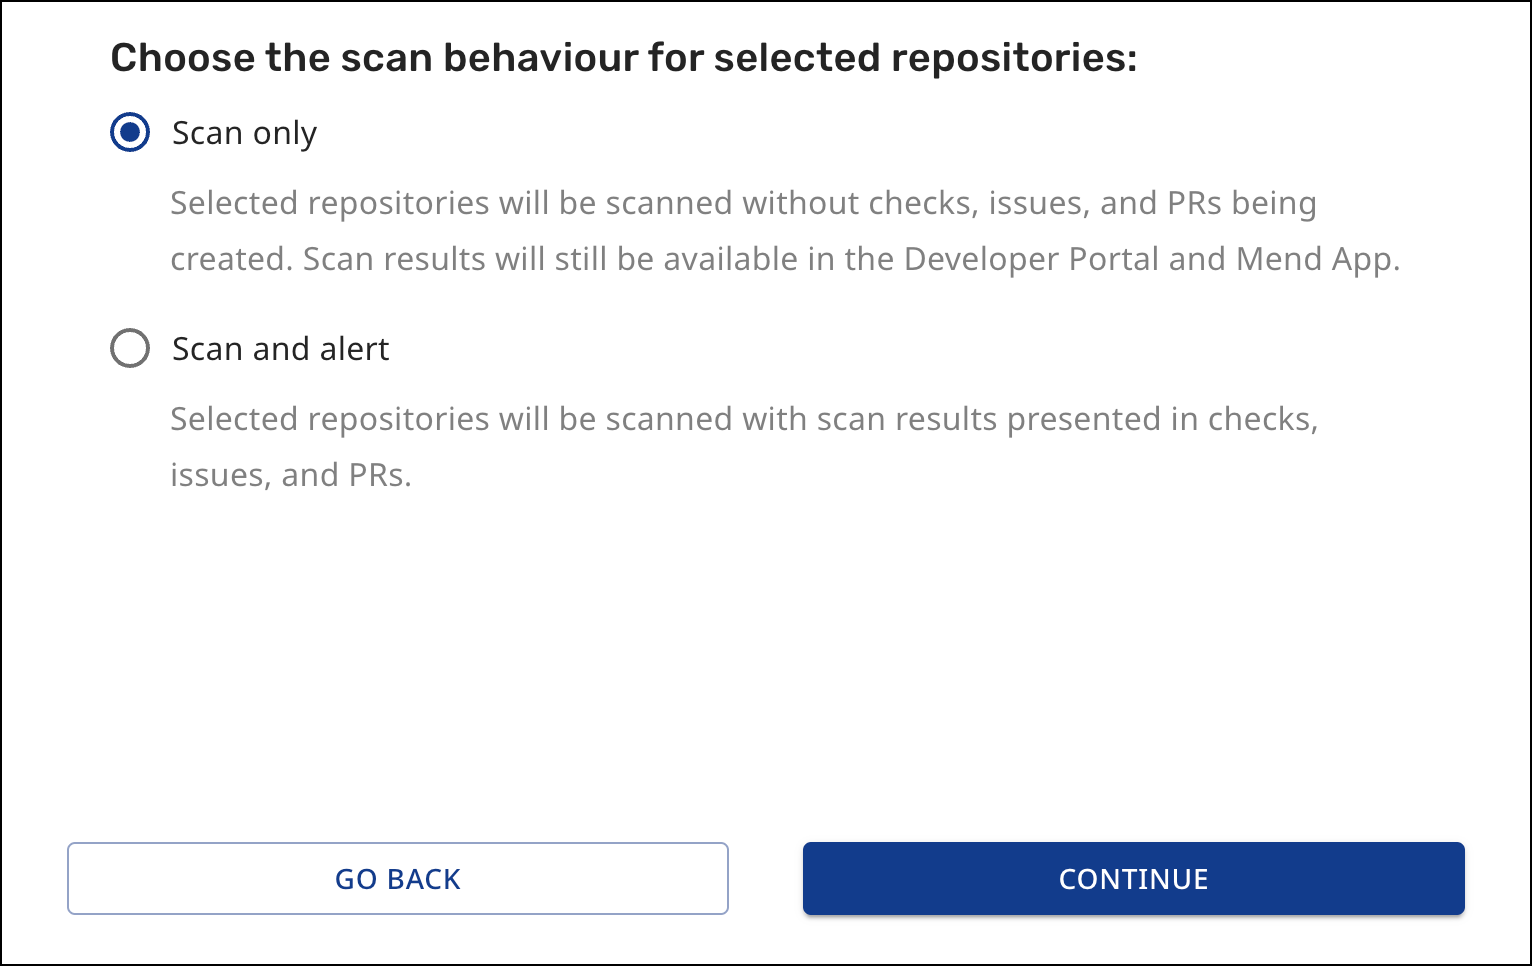Click the "Choose the scan behaviour" heading

pyautogui.click(x=623, y=58)
